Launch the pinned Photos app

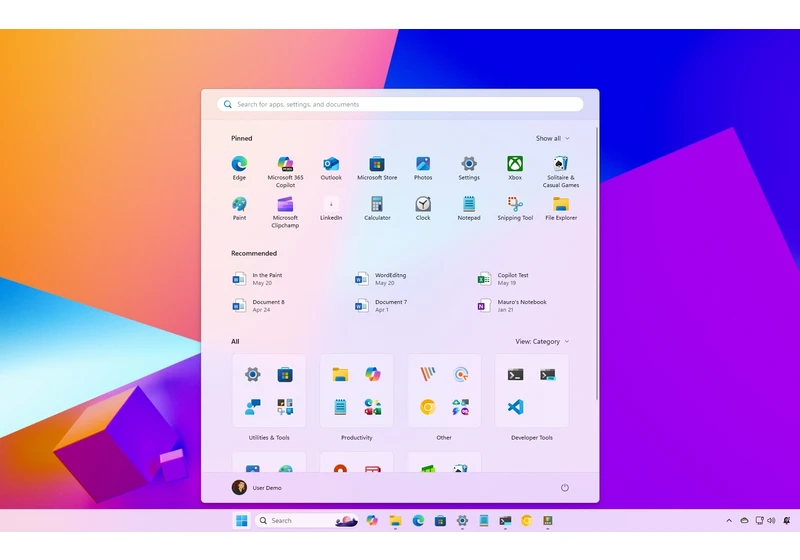pos(423,168)
